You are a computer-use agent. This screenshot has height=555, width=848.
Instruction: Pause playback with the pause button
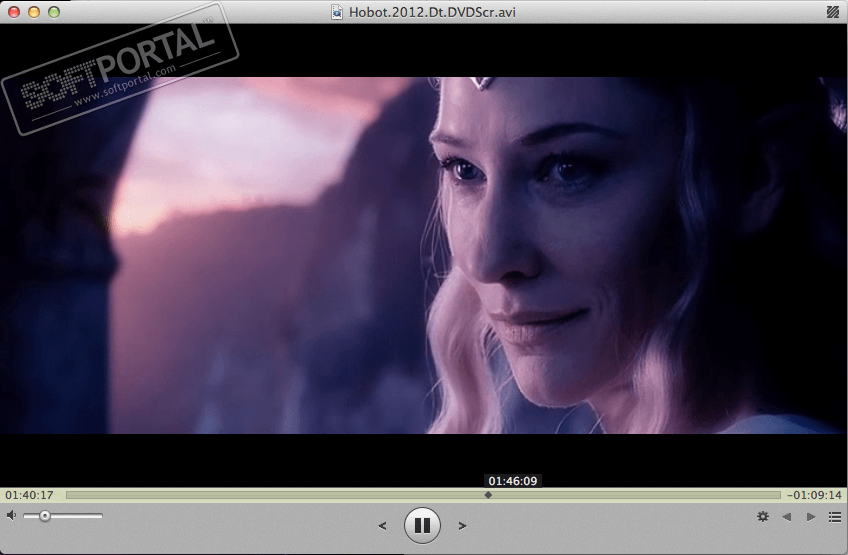tap(422, 525)
